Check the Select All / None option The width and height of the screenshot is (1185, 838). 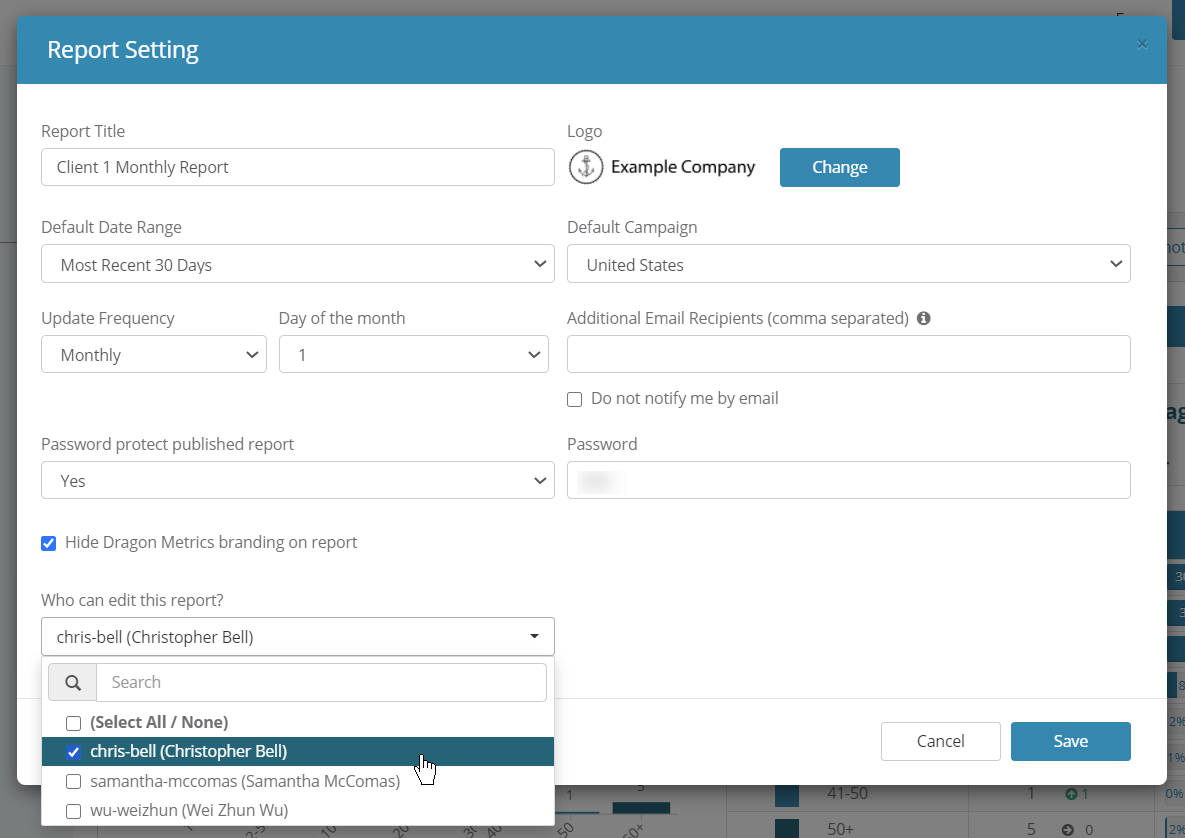click(73, 722)
